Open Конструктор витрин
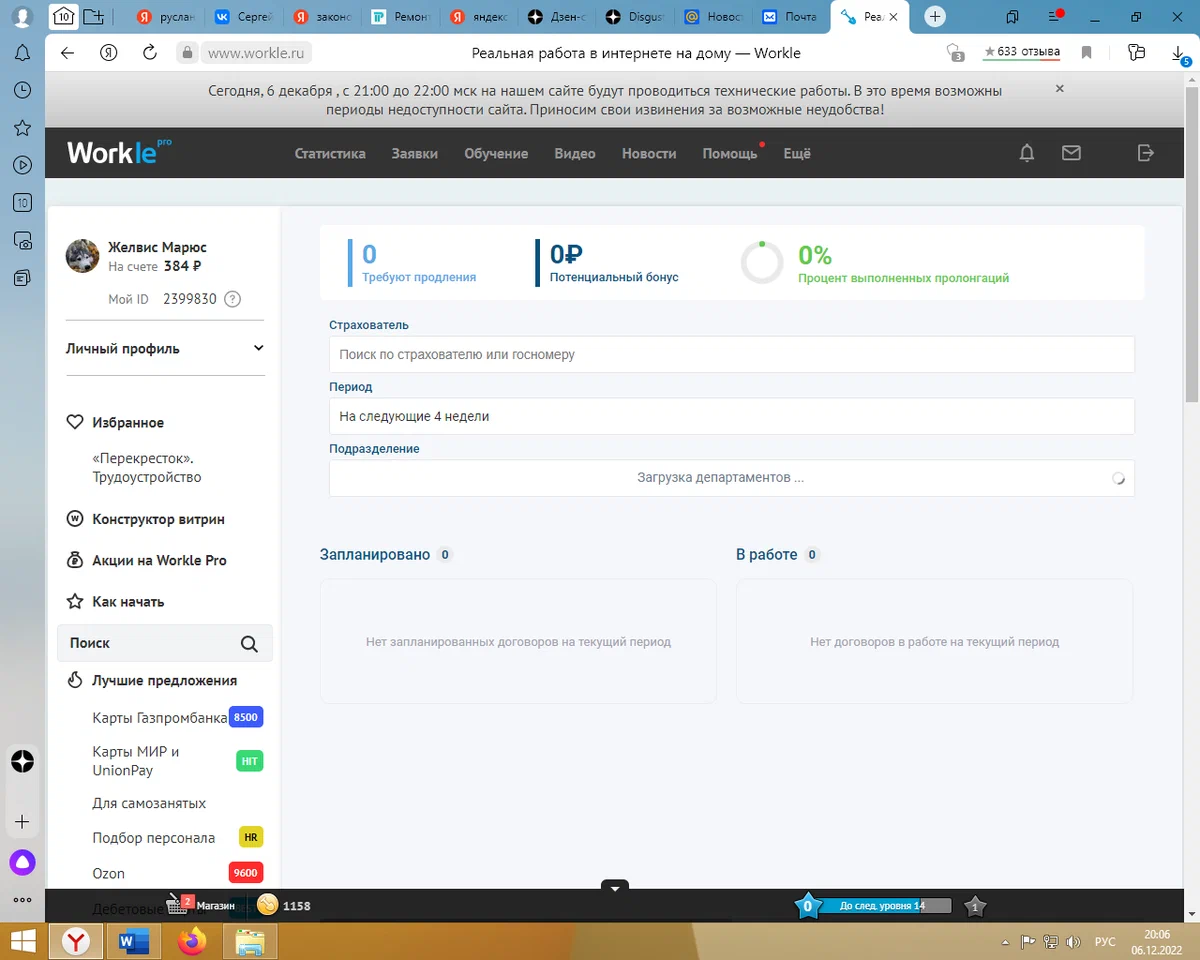 point(158,519)
